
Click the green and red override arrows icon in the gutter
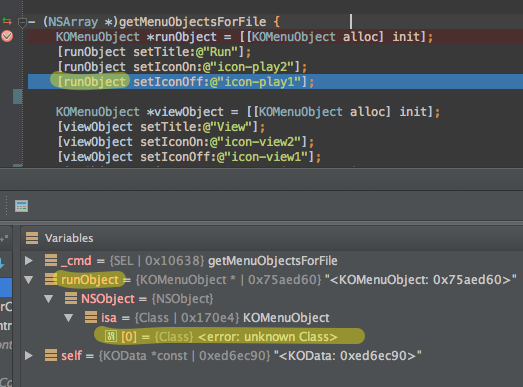7,21
